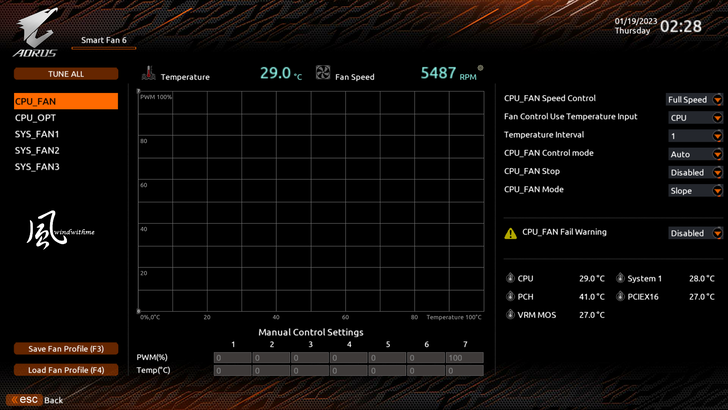
Task: Click the CPU temperature sensor icon
Action: tap(510, 278)
